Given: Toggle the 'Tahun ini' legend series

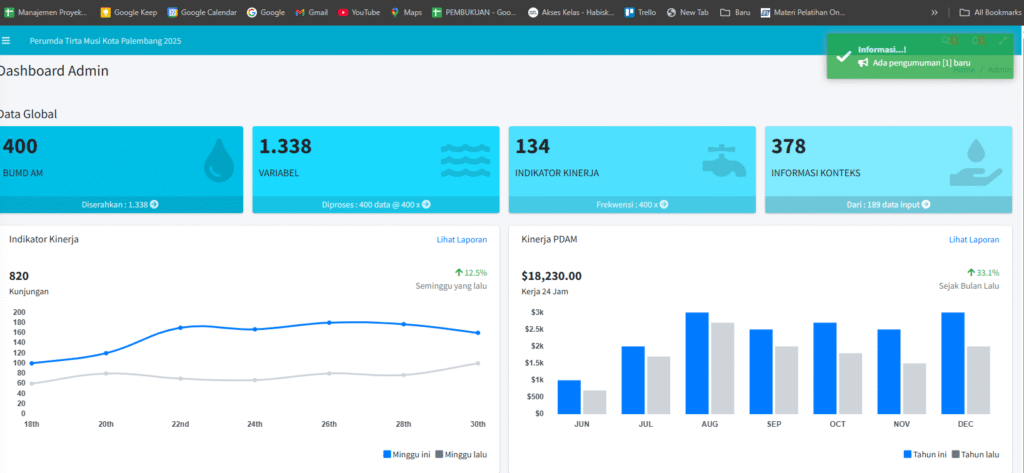Looking at the screenshot, I should coord(927,454).
